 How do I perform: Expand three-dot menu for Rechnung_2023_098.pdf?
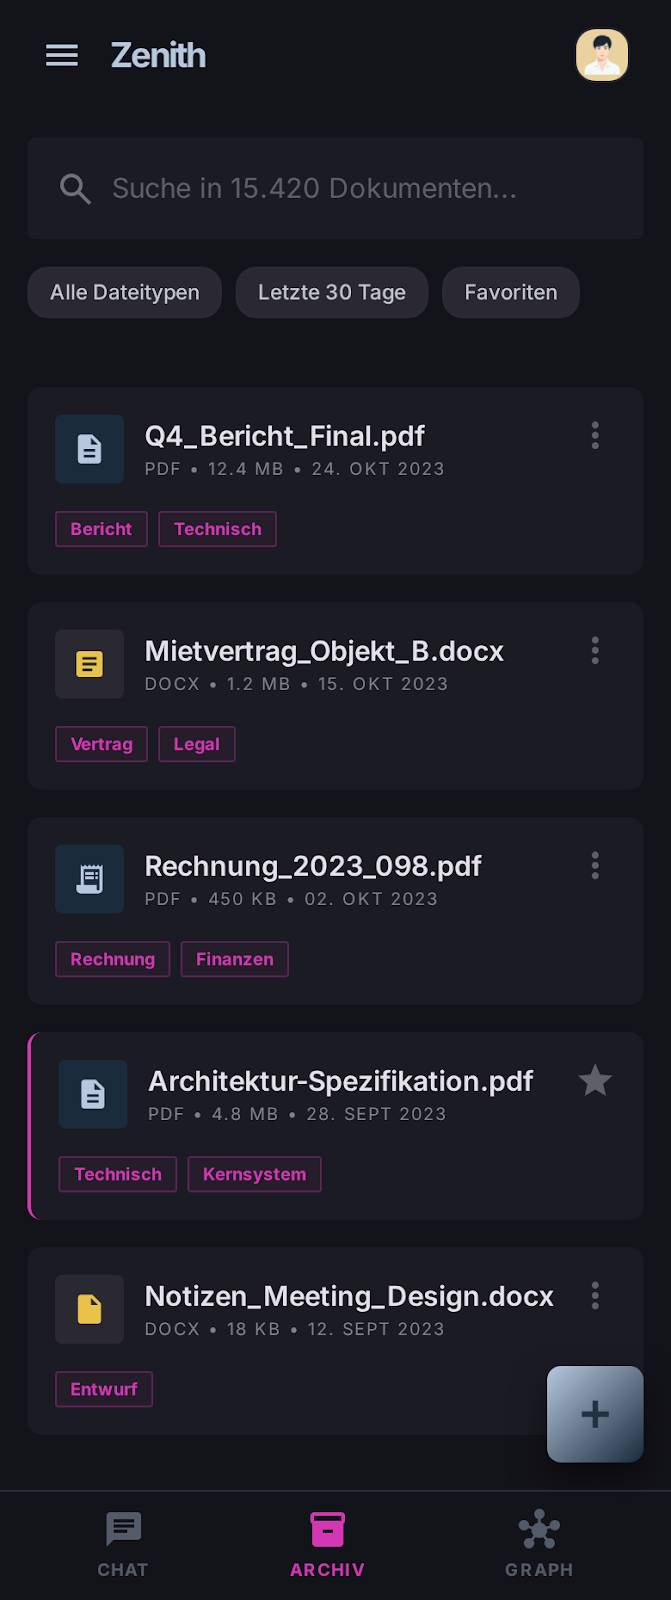595,865
